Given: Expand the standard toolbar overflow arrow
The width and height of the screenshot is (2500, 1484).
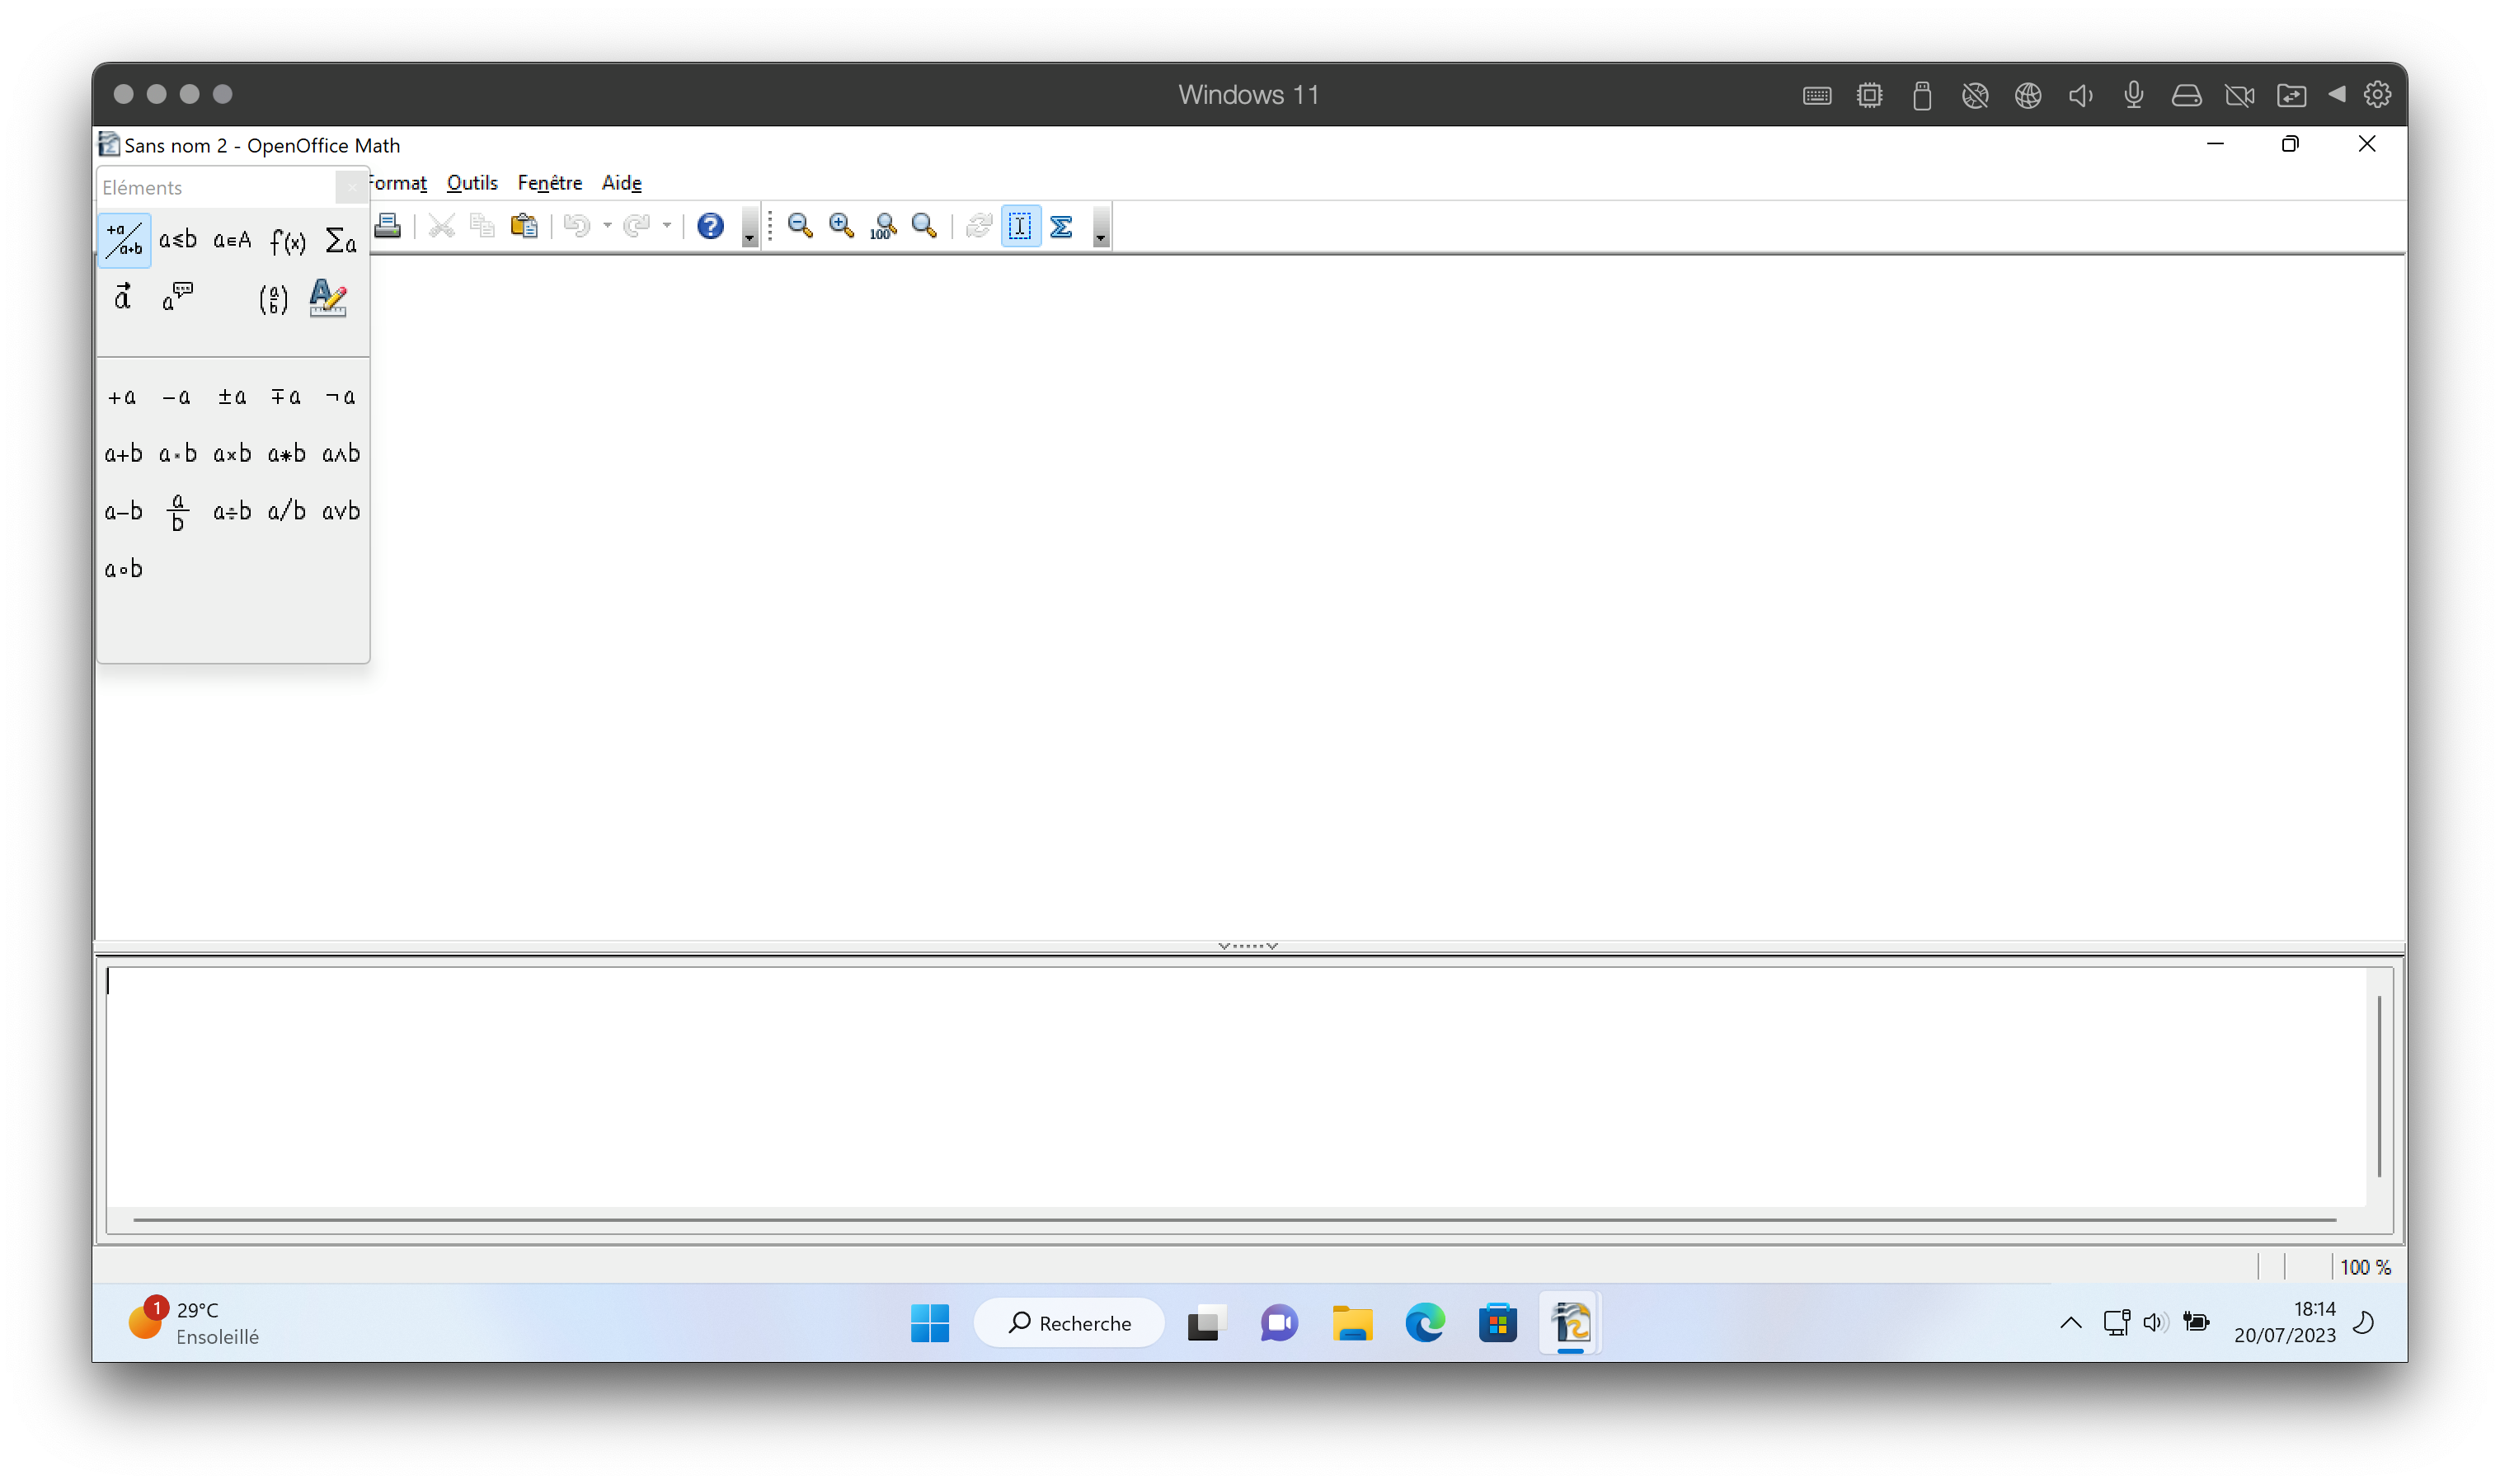Looking at the screenshot, I should click(x=749, y=227).
